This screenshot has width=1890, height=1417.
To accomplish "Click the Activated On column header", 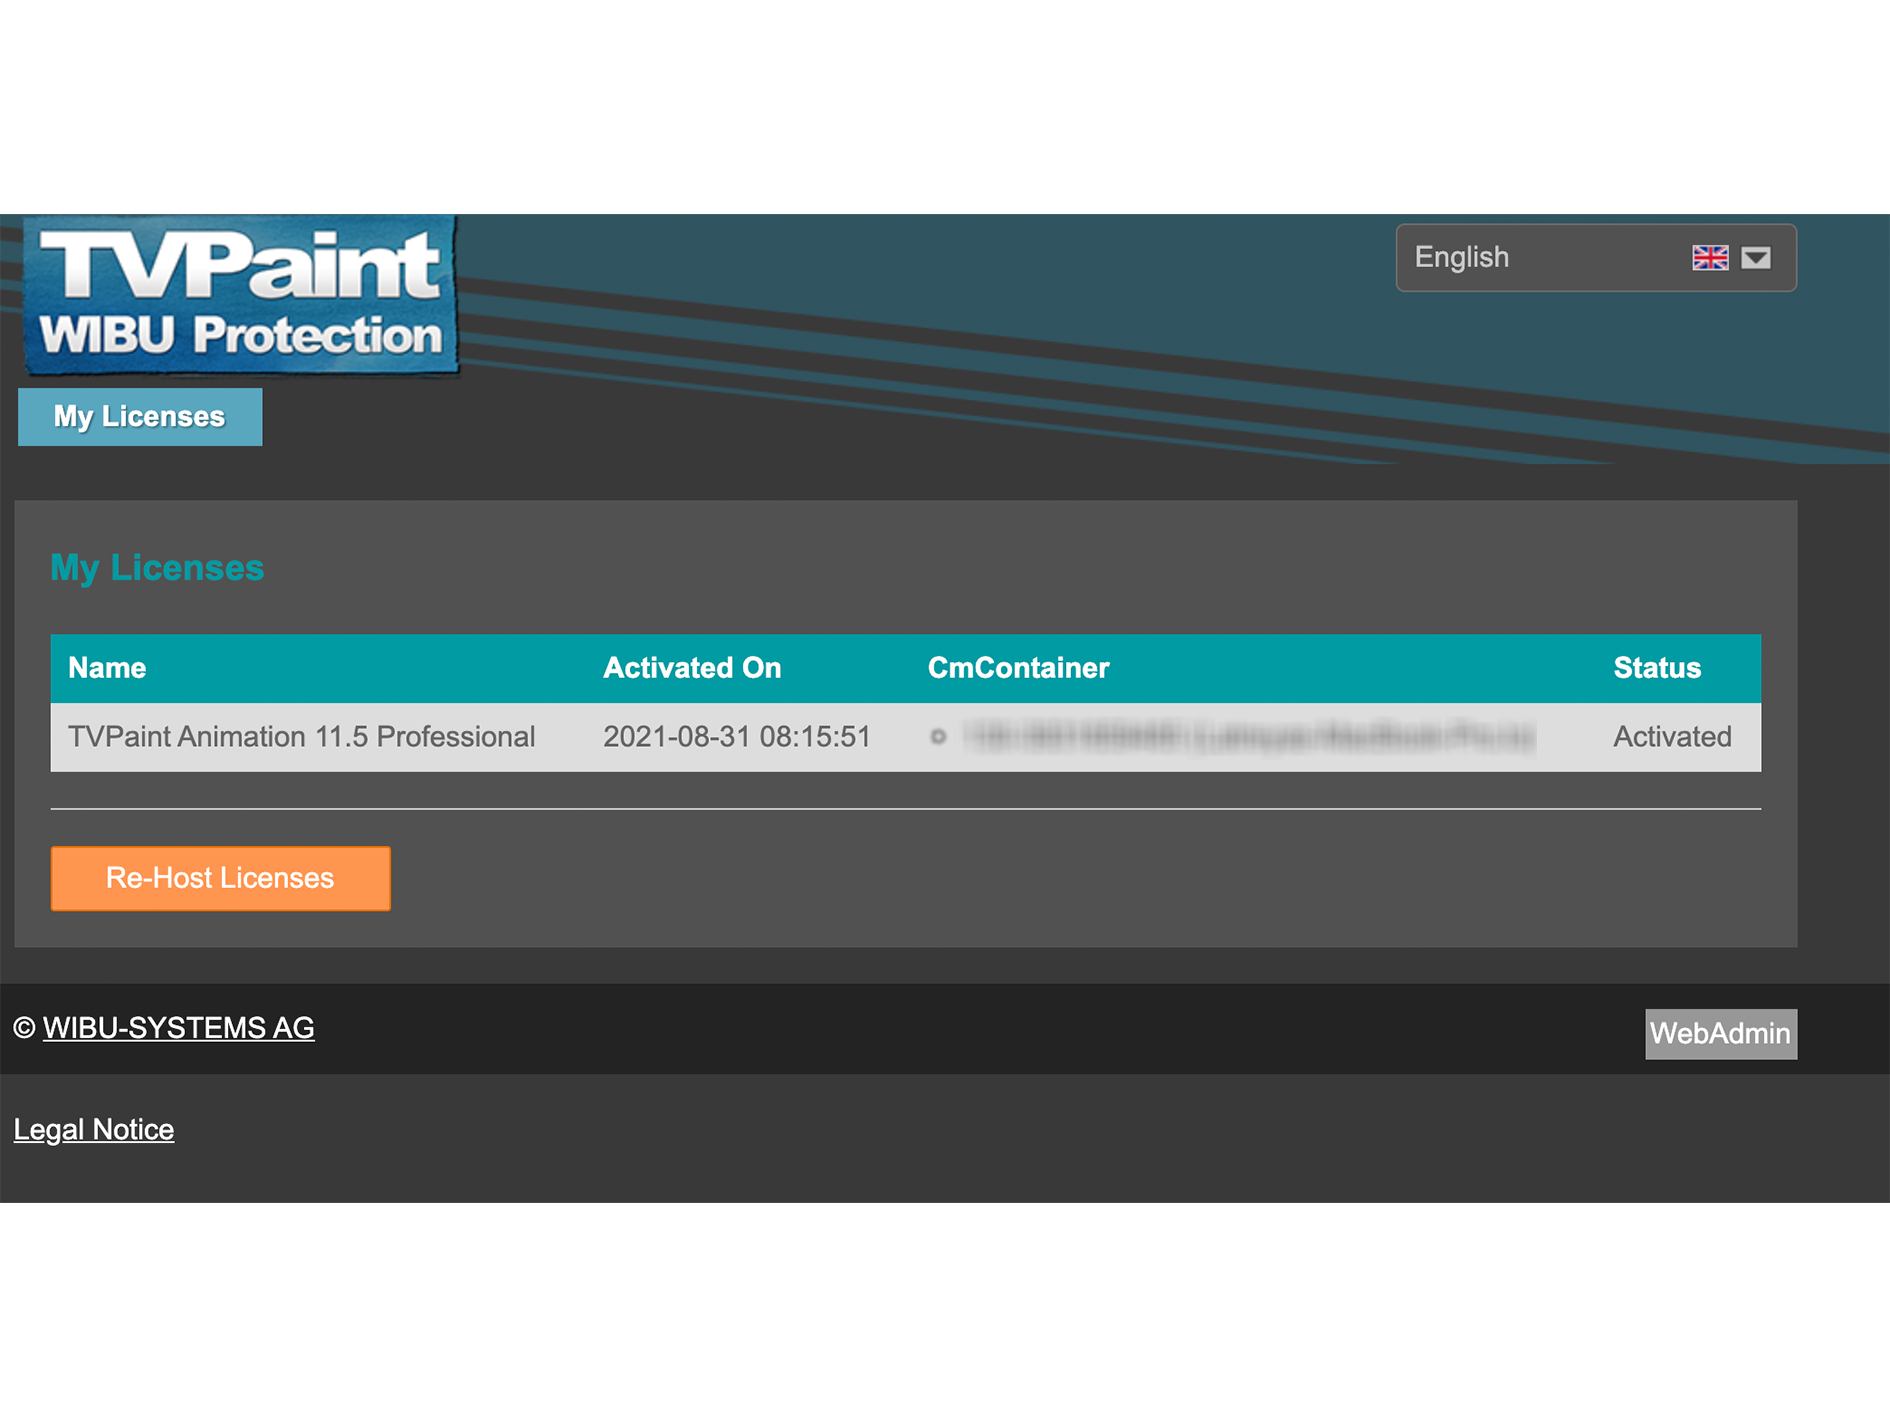I will click(x=692, y=668).
